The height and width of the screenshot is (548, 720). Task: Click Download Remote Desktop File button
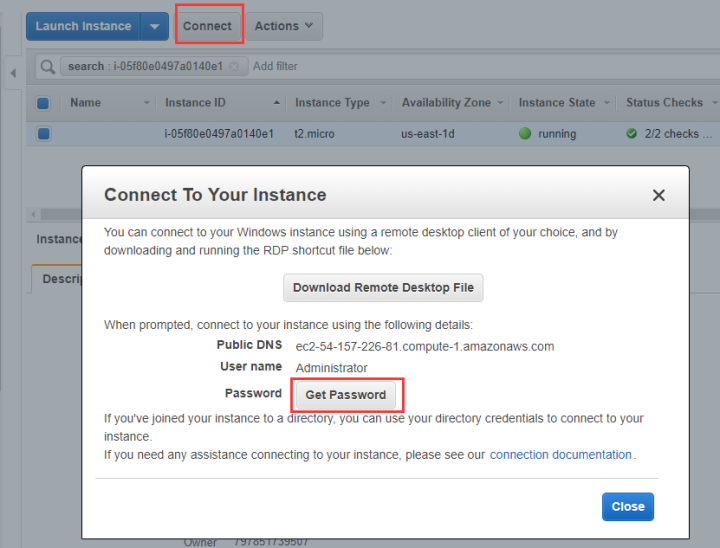(x=383, y=288)
